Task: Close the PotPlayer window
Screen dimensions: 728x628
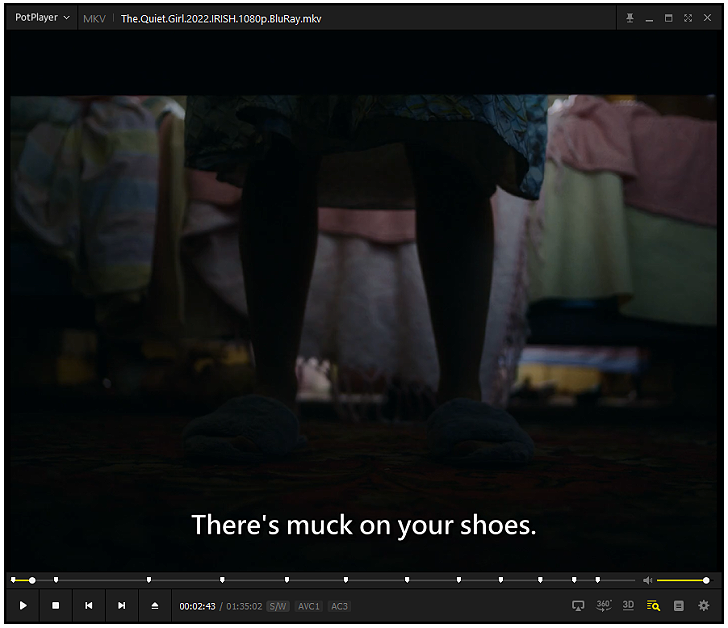Action: [x=707, y=18]
